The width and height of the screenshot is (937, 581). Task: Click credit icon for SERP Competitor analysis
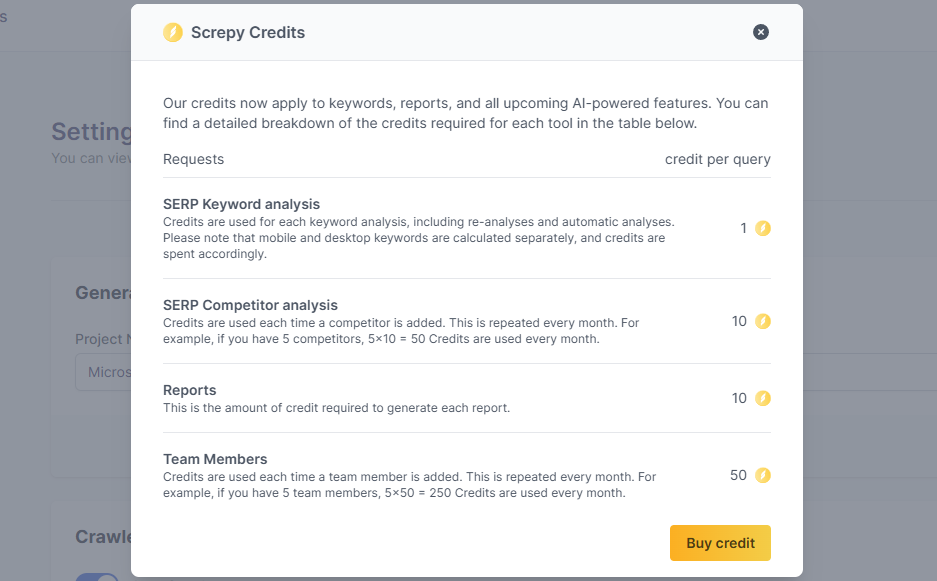pos(763,322)
